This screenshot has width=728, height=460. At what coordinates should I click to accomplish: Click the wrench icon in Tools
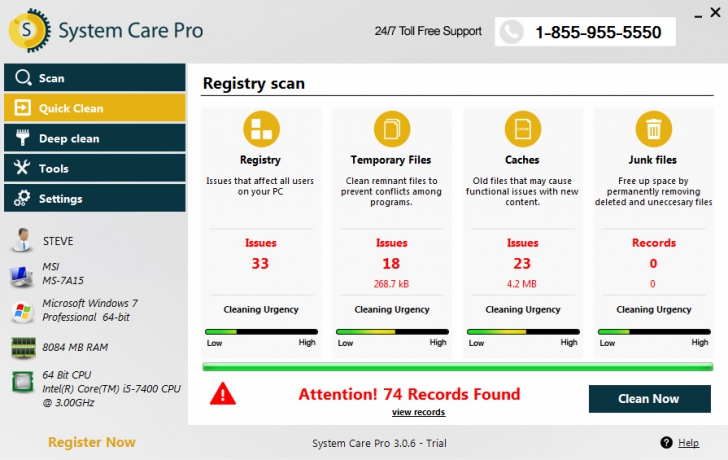[x=22, y=168]
